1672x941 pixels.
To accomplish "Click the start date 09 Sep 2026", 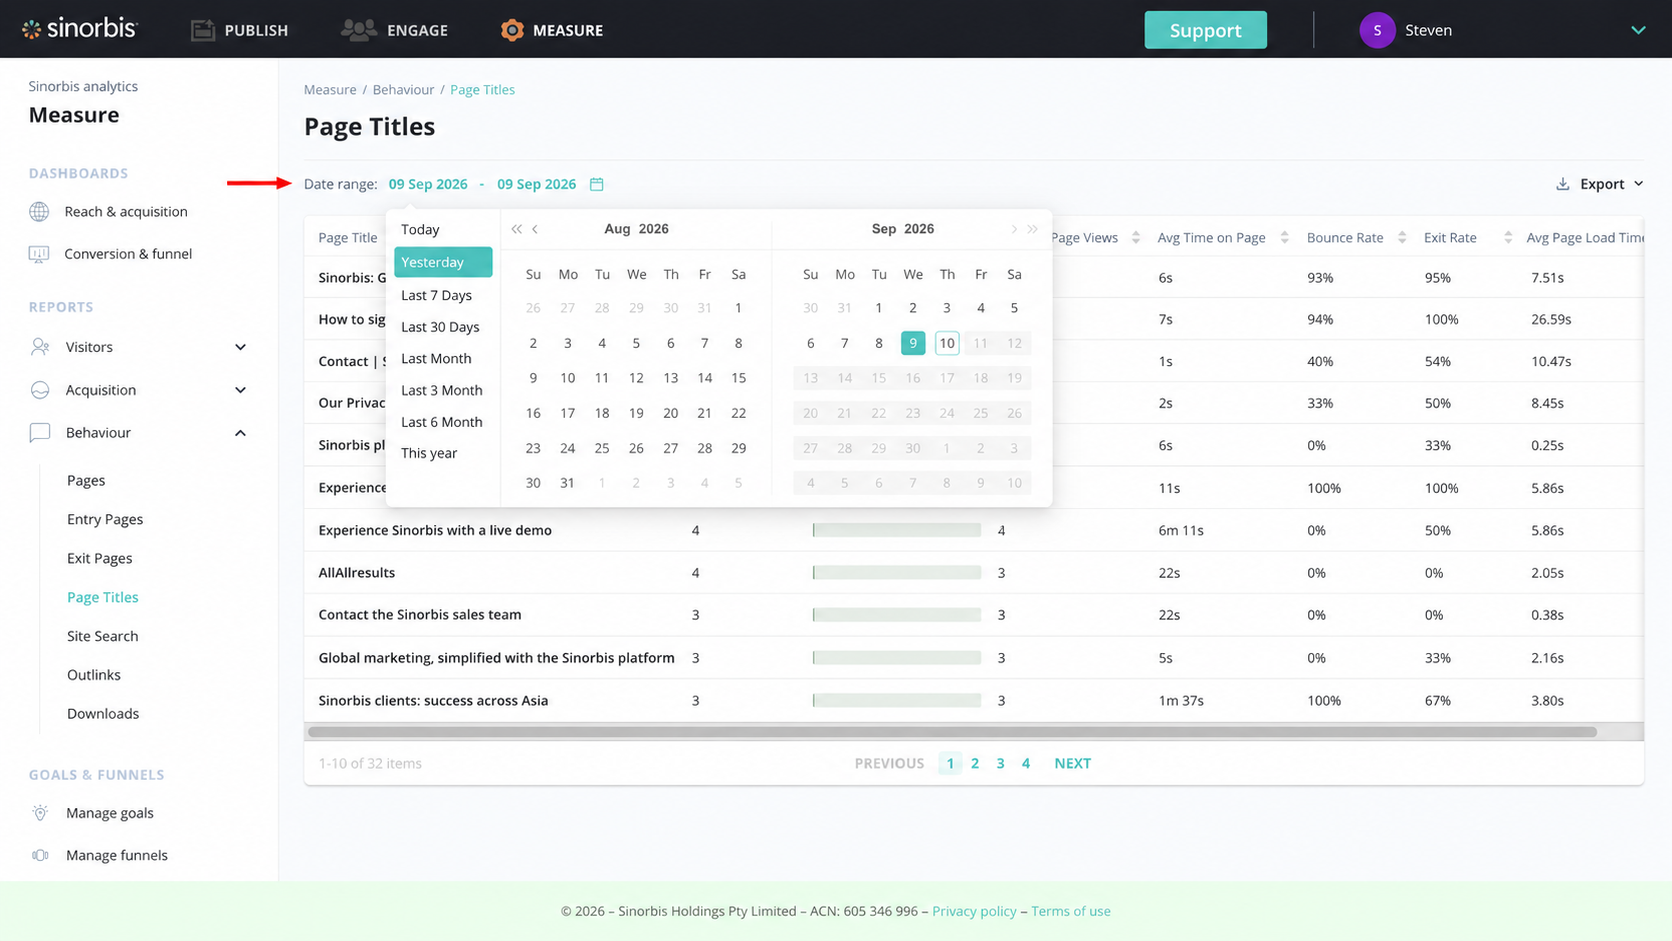I will (428, 184).
